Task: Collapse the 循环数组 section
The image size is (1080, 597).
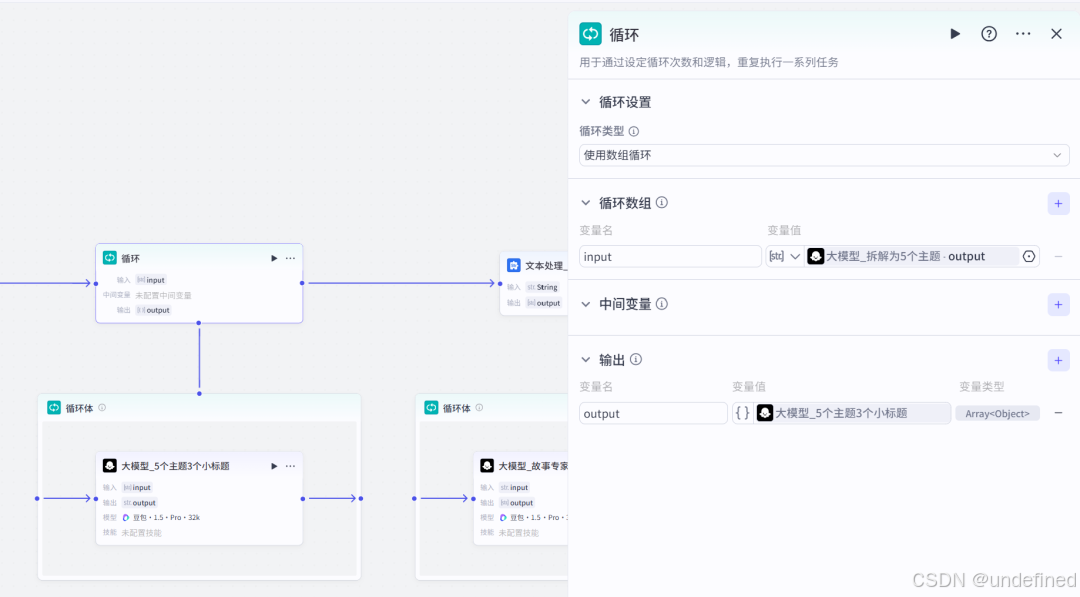Action: pyautogui.click(x=585, y=202)
